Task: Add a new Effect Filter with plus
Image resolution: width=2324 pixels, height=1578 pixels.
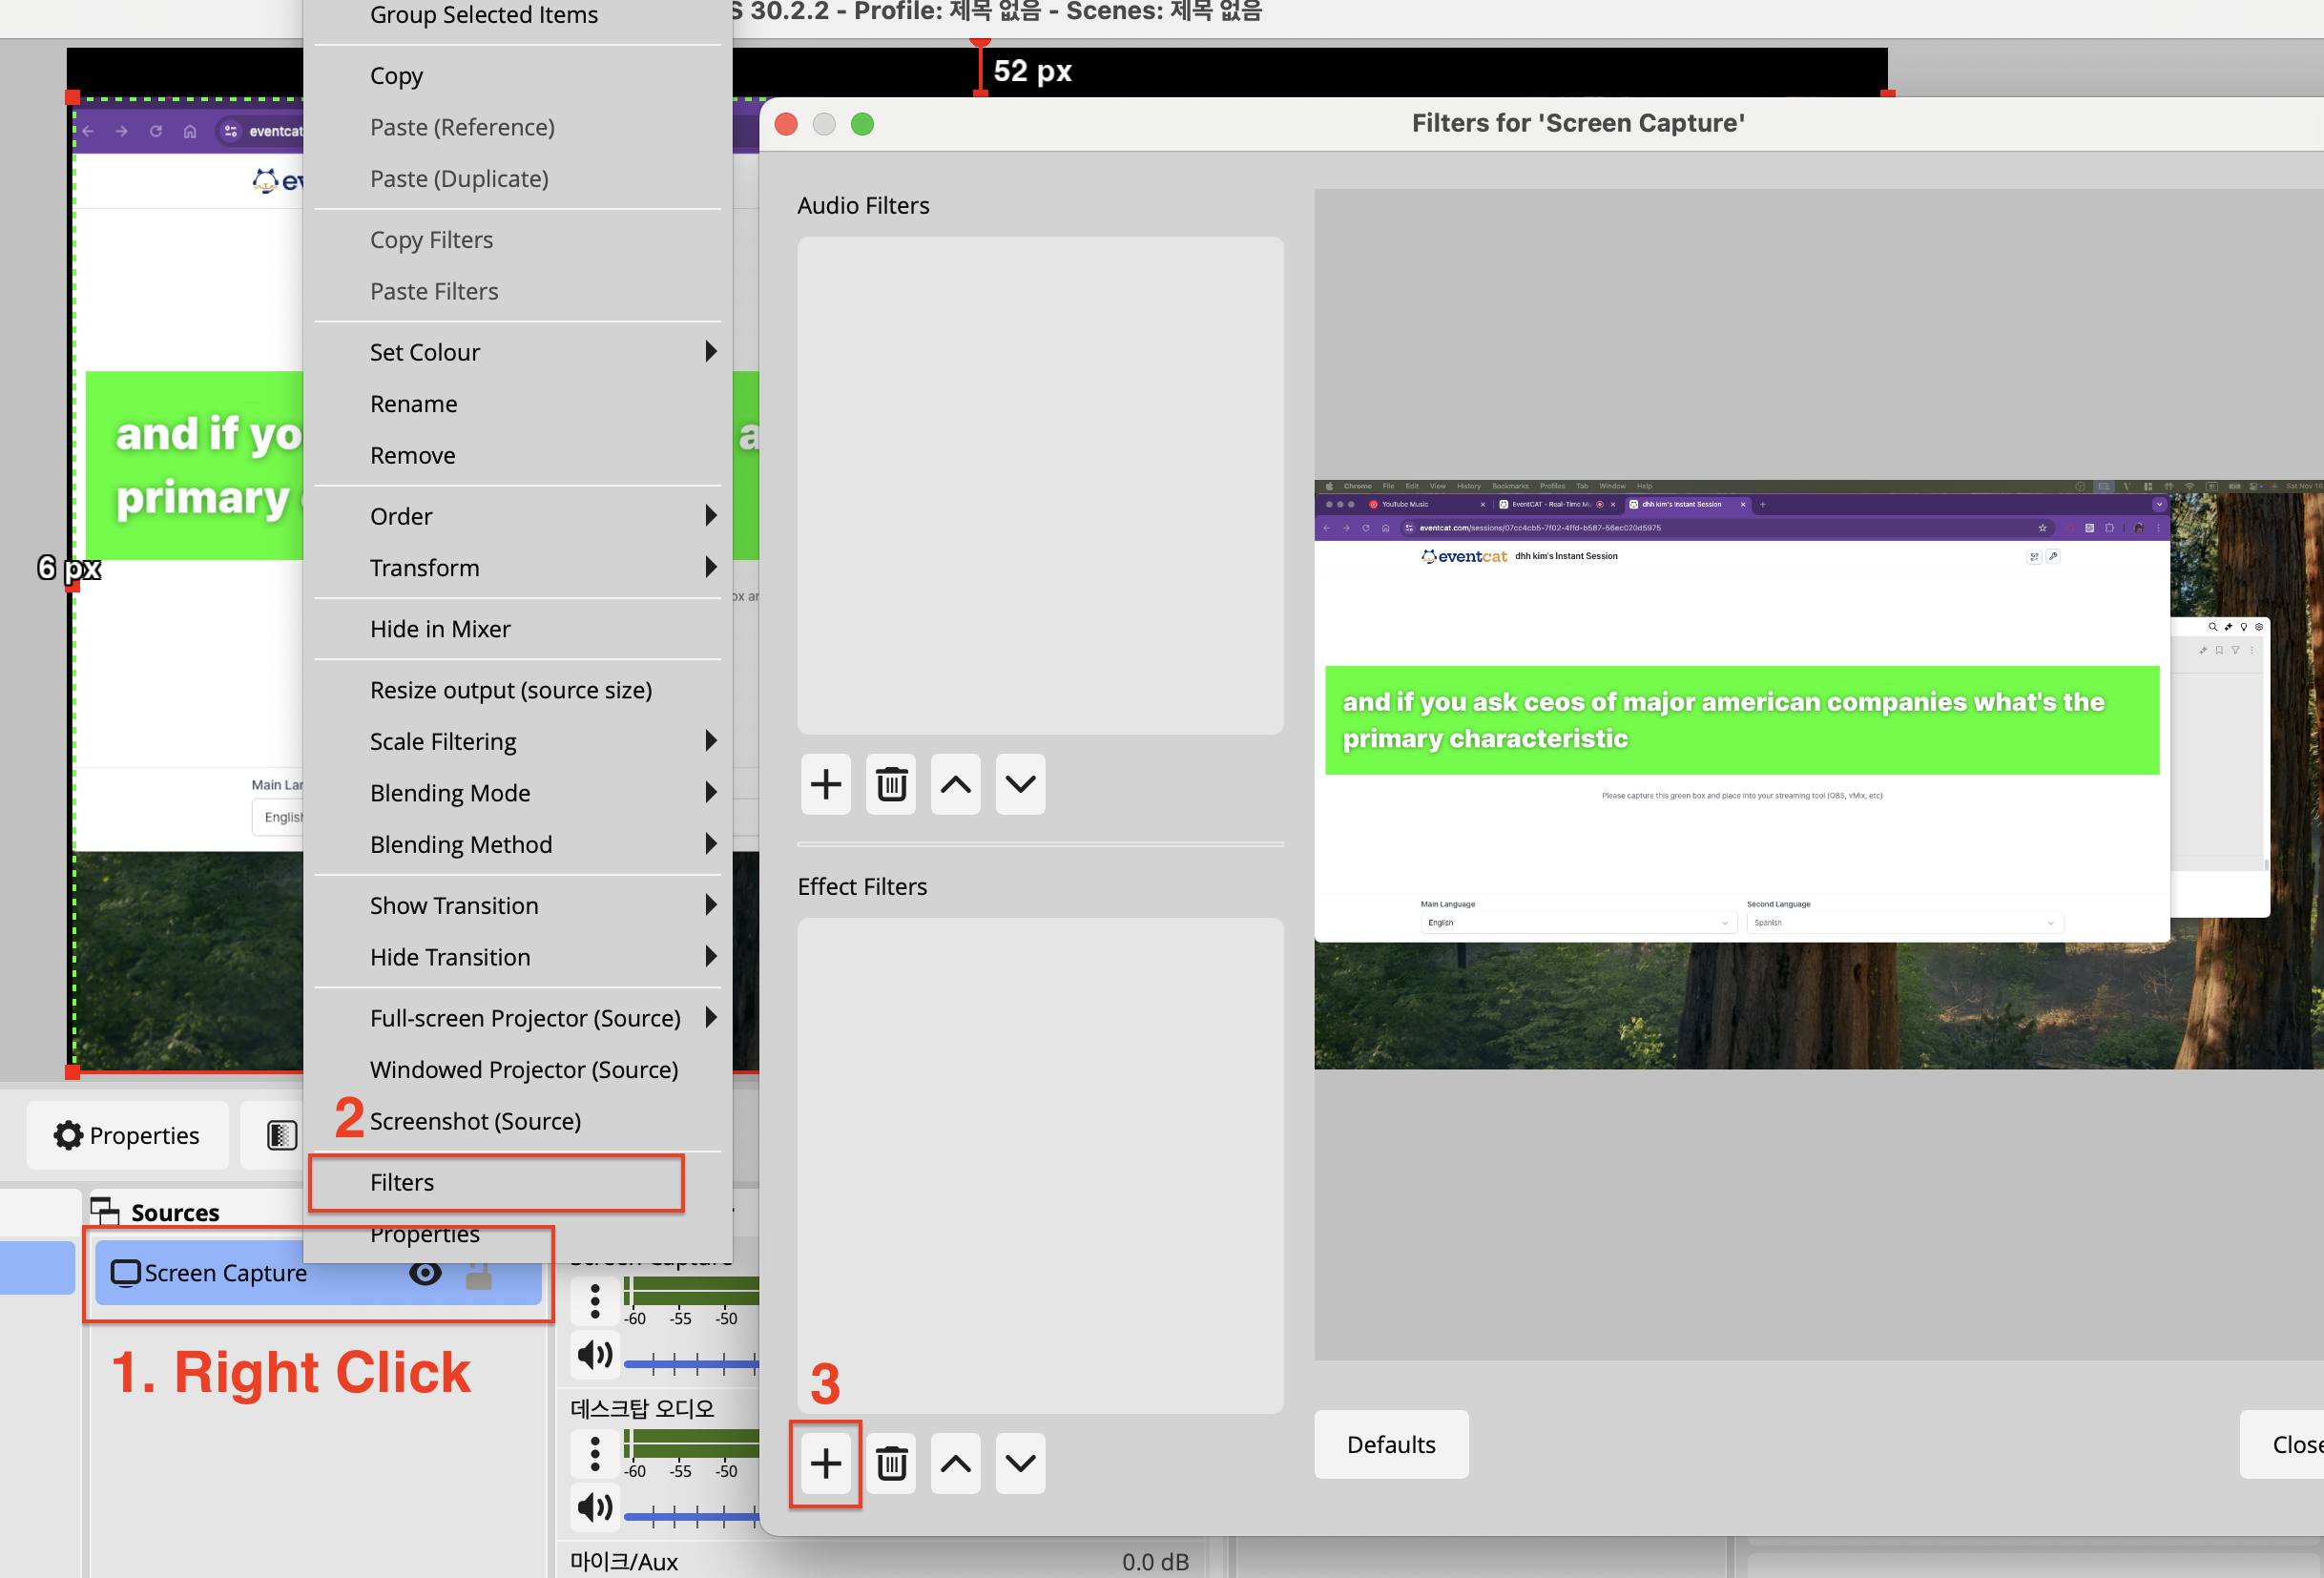Action: point(825,1464)
